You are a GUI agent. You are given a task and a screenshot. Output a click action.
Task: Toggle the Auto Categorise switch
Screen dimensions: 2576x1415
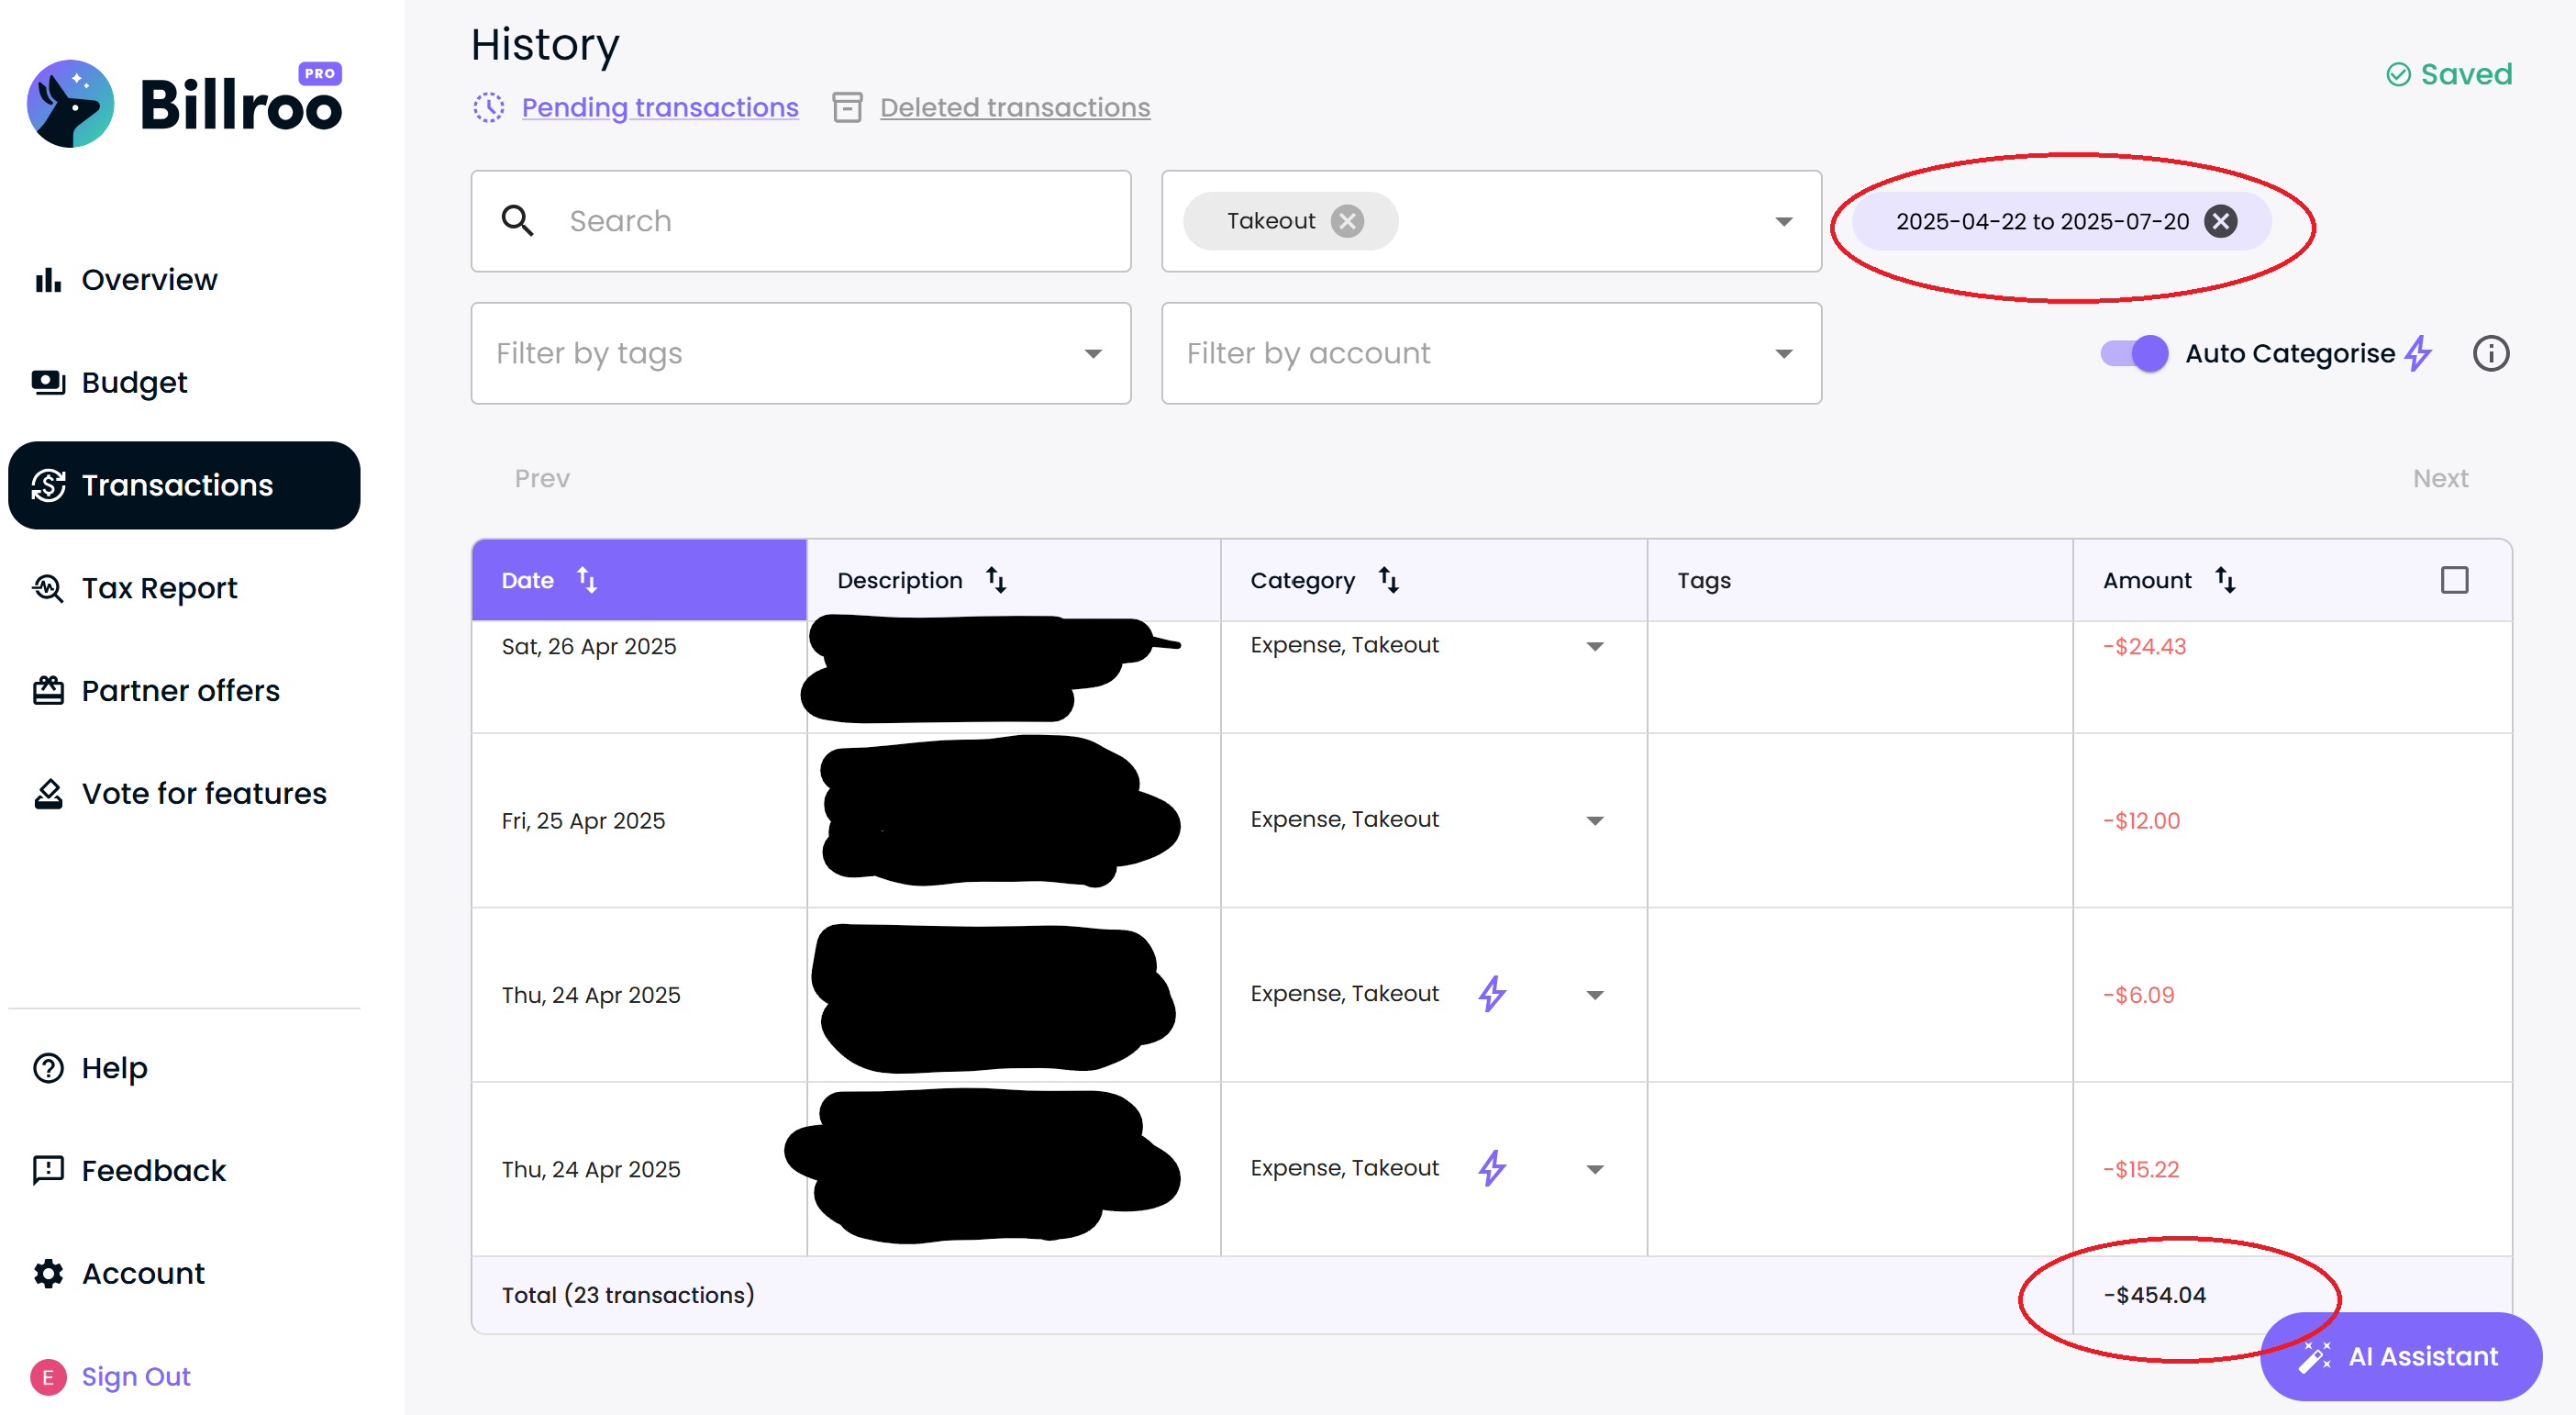point(2134,353)
